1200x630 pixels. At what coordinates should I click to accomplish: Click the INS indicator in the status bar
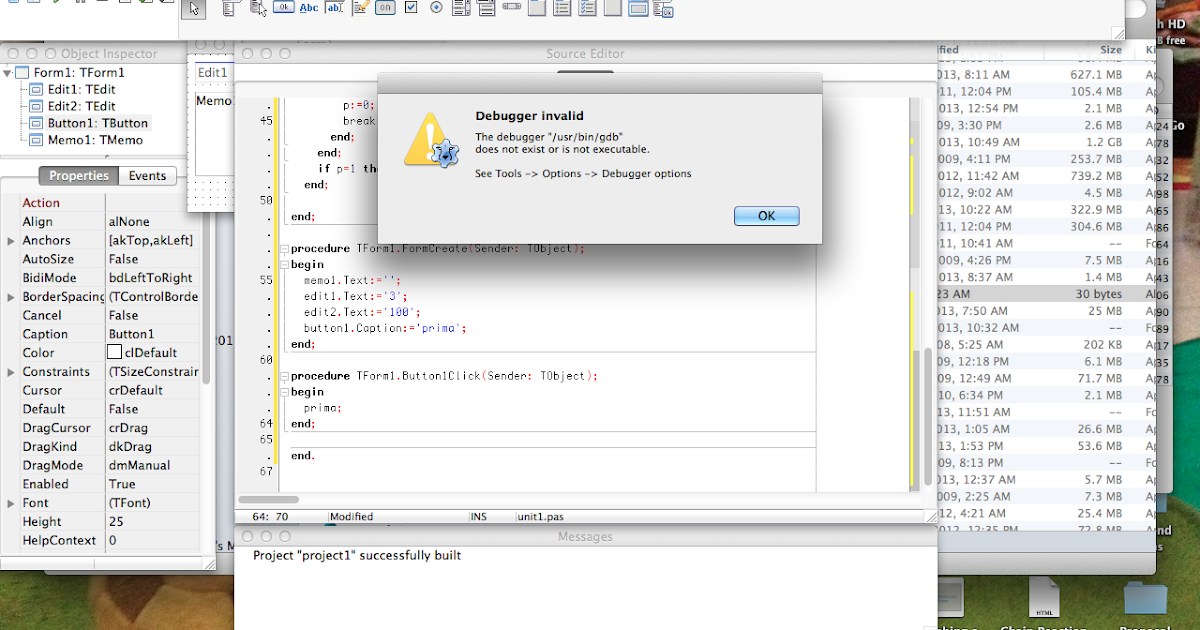point(477,517)
